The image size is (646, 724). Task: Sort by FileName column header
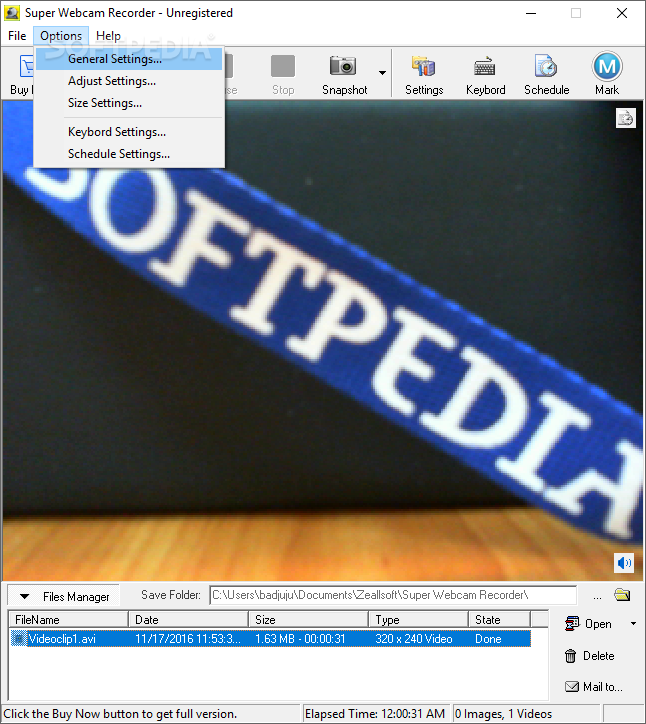click(68, 620)
